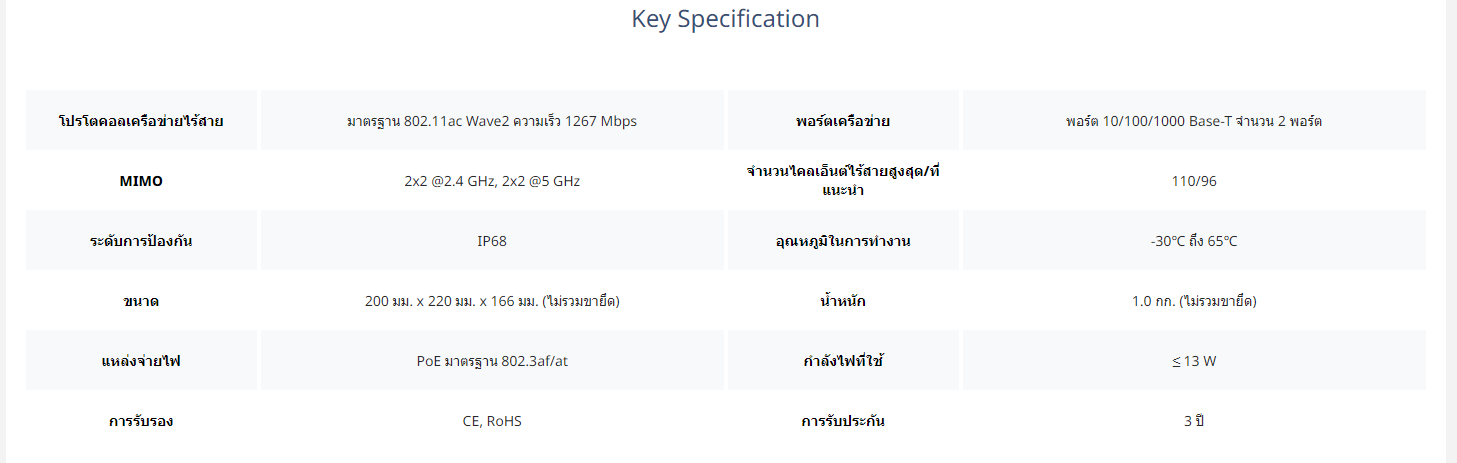Click the IP68 value cell
The width and height of the screenshot is (1457, 463).
(492, 241)
